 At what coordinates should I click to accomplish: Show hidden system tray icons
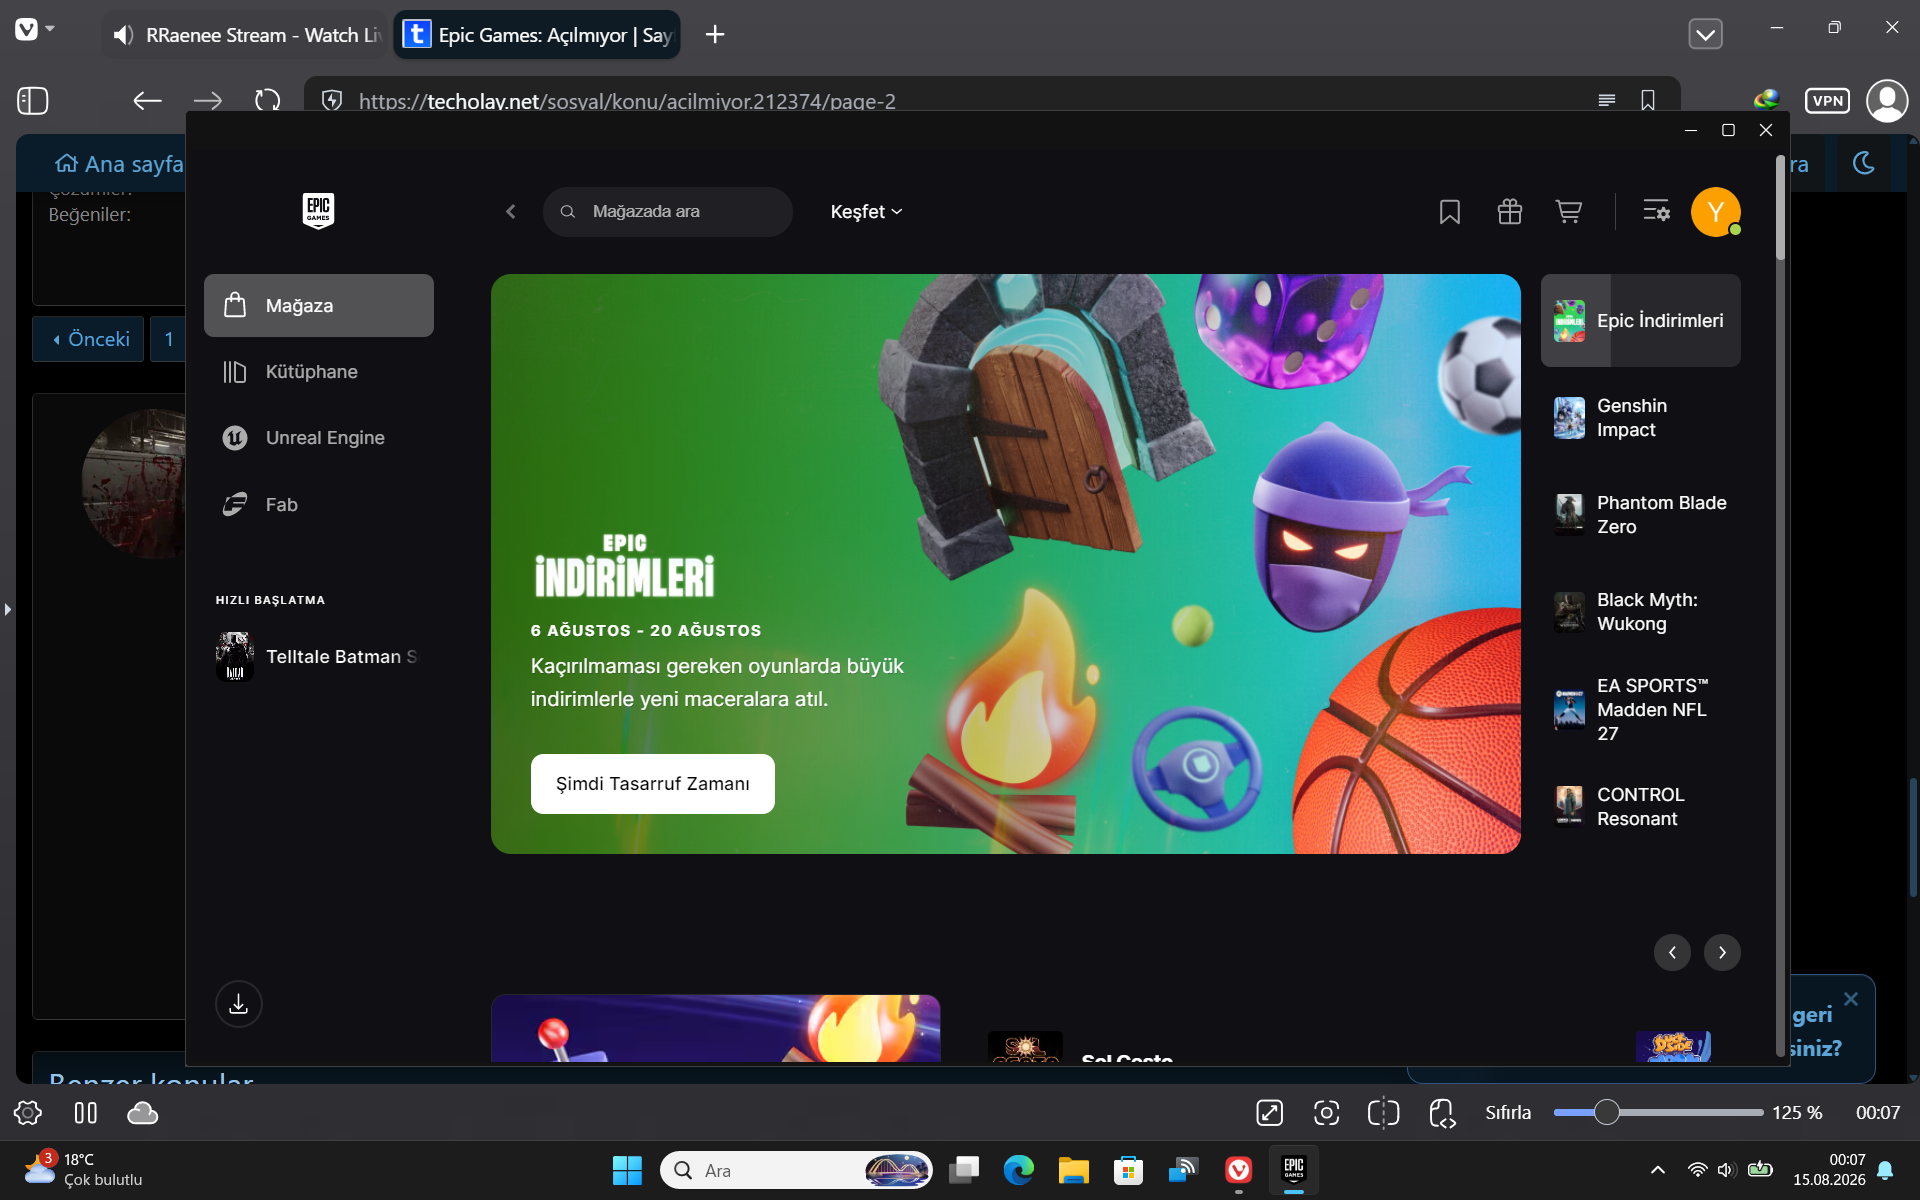click(x=1657, y=1170)
